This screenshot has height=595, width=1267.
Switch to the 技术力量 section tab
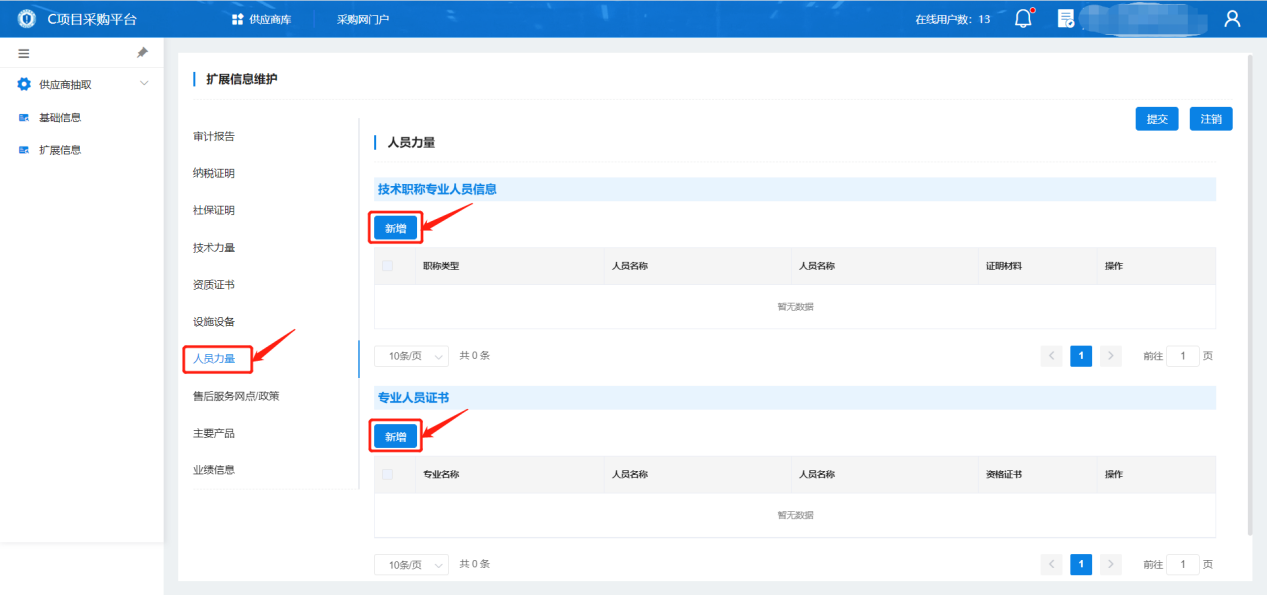tap(214, 248)
